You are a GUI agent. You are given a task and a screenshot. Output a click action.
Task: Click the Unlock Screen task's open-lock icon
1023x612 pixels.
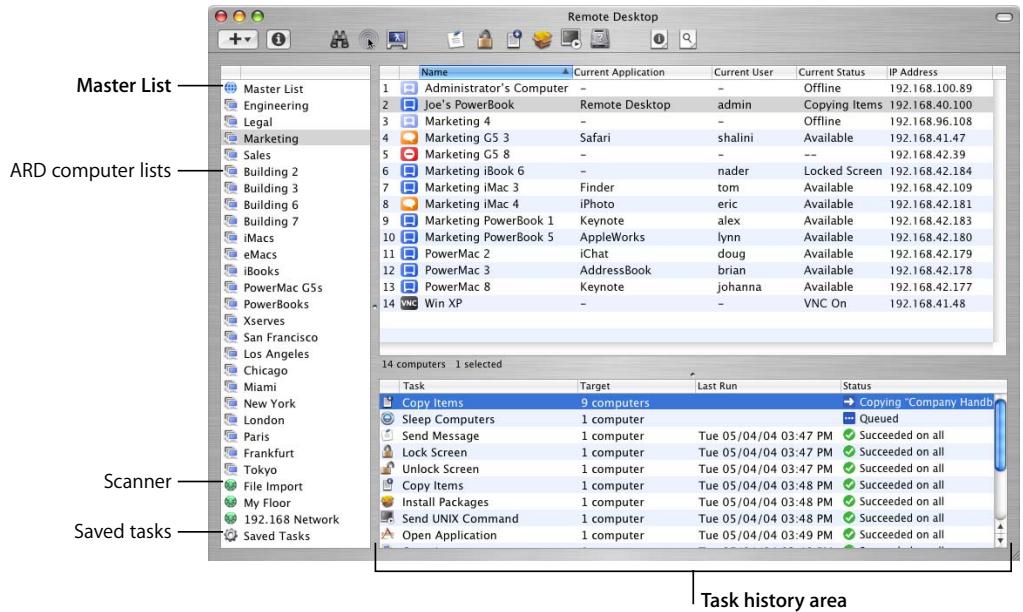click(388, 468)
